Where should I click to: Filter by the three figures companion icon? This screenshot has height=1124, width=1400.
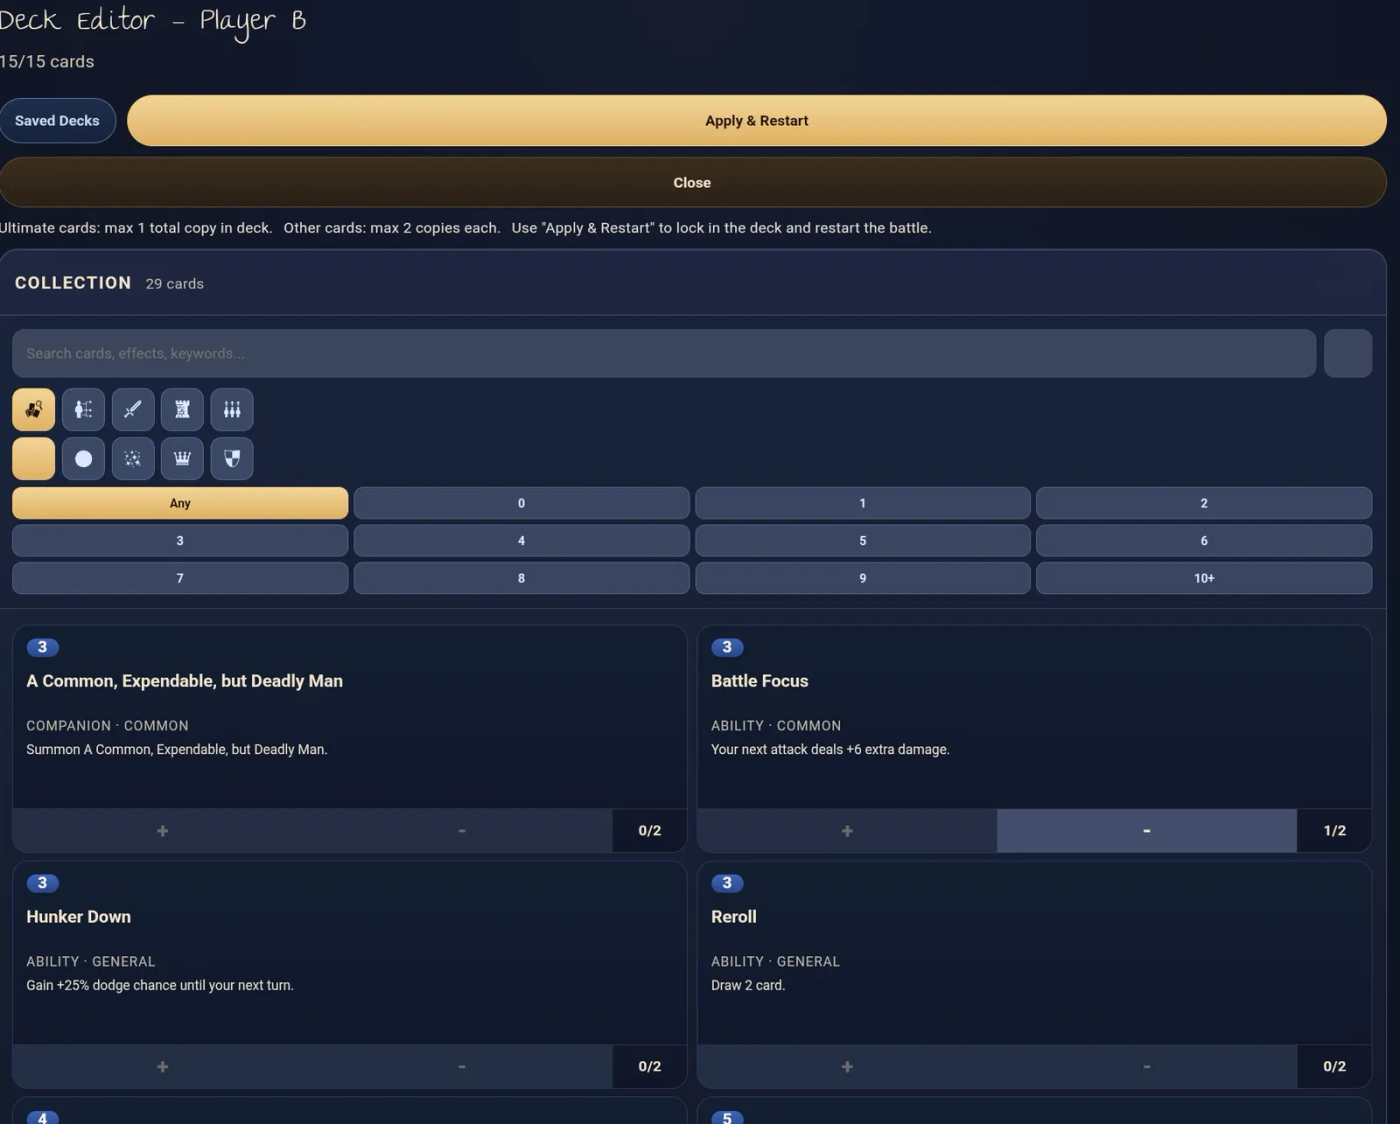[232, 409]
